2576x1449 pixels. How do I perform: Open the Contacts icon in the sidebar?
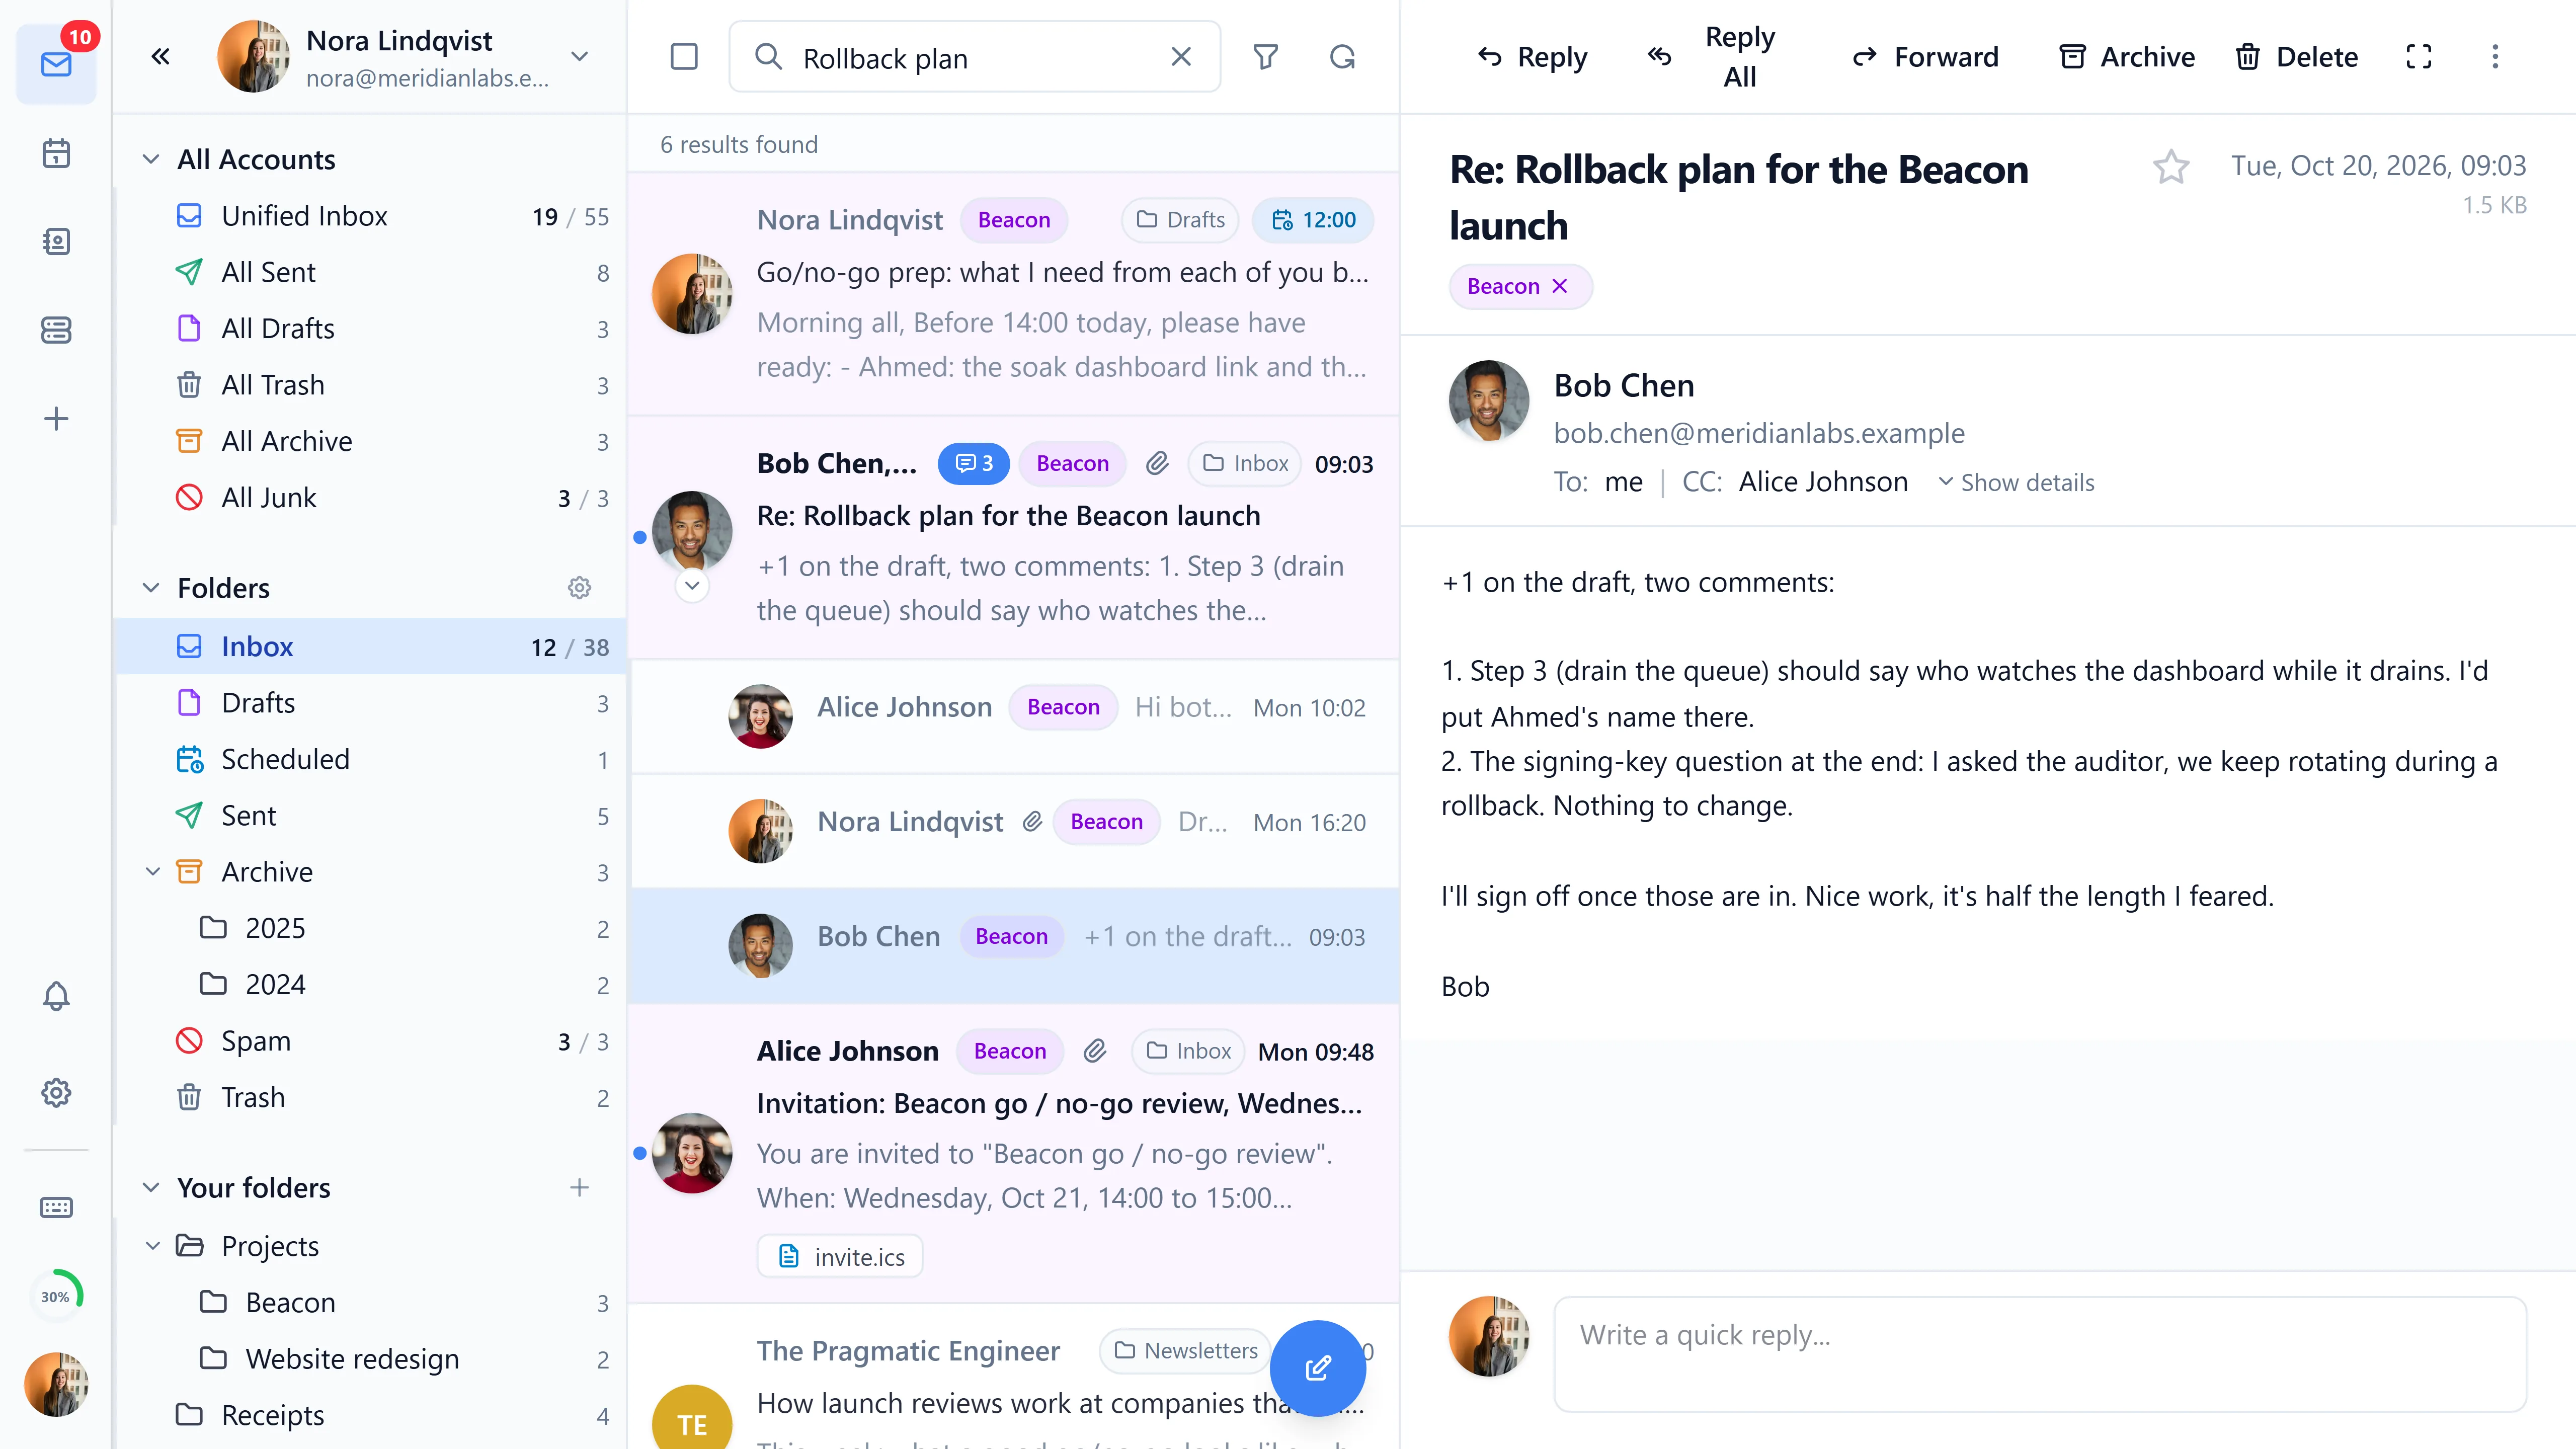(x=56, y=241)
